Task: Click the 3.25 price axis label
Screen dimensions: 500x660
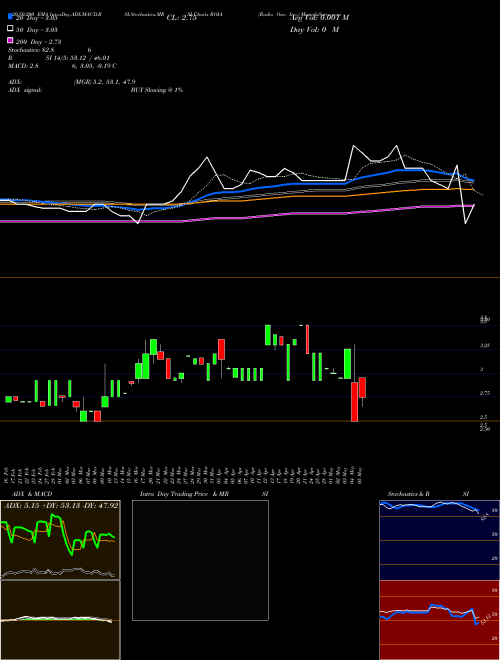Action: 485,346
